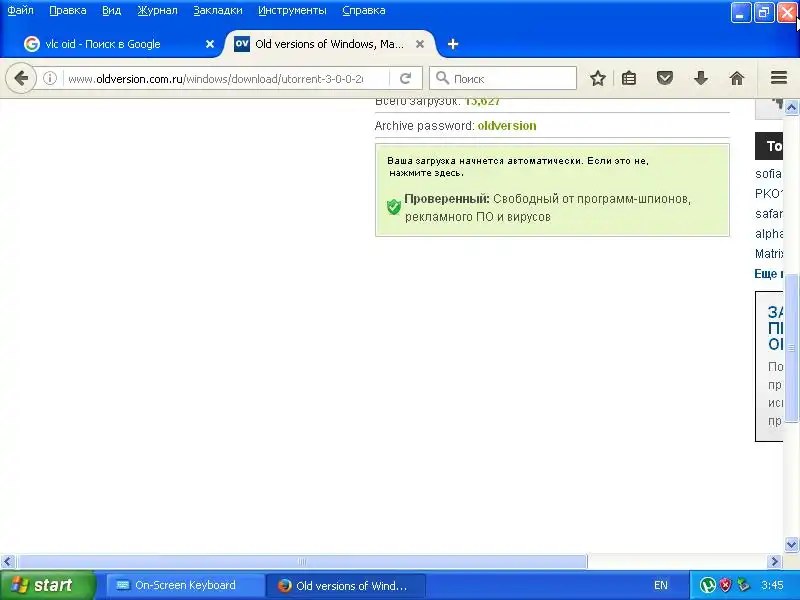
Task: Show site information icon in address bar
Action: (49, 78)
